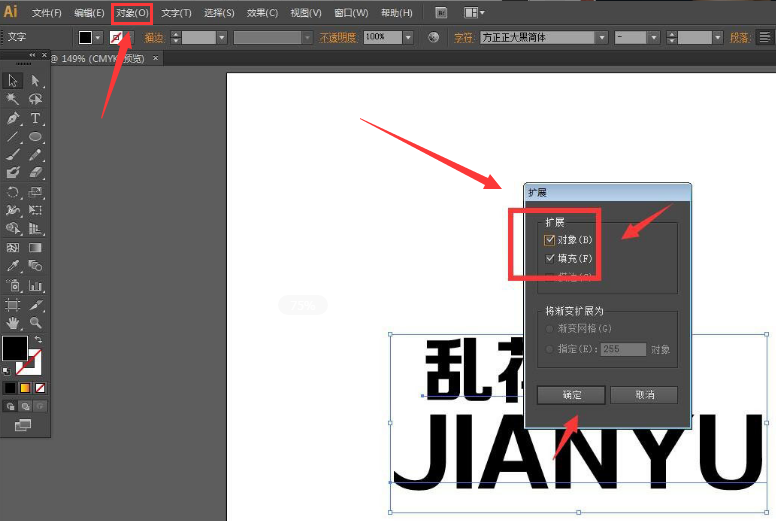The image size is (776, 521).
Task: Toggle 对象(B) checkbox in 扩展 dialog
Action: click(x=549, y=240)
